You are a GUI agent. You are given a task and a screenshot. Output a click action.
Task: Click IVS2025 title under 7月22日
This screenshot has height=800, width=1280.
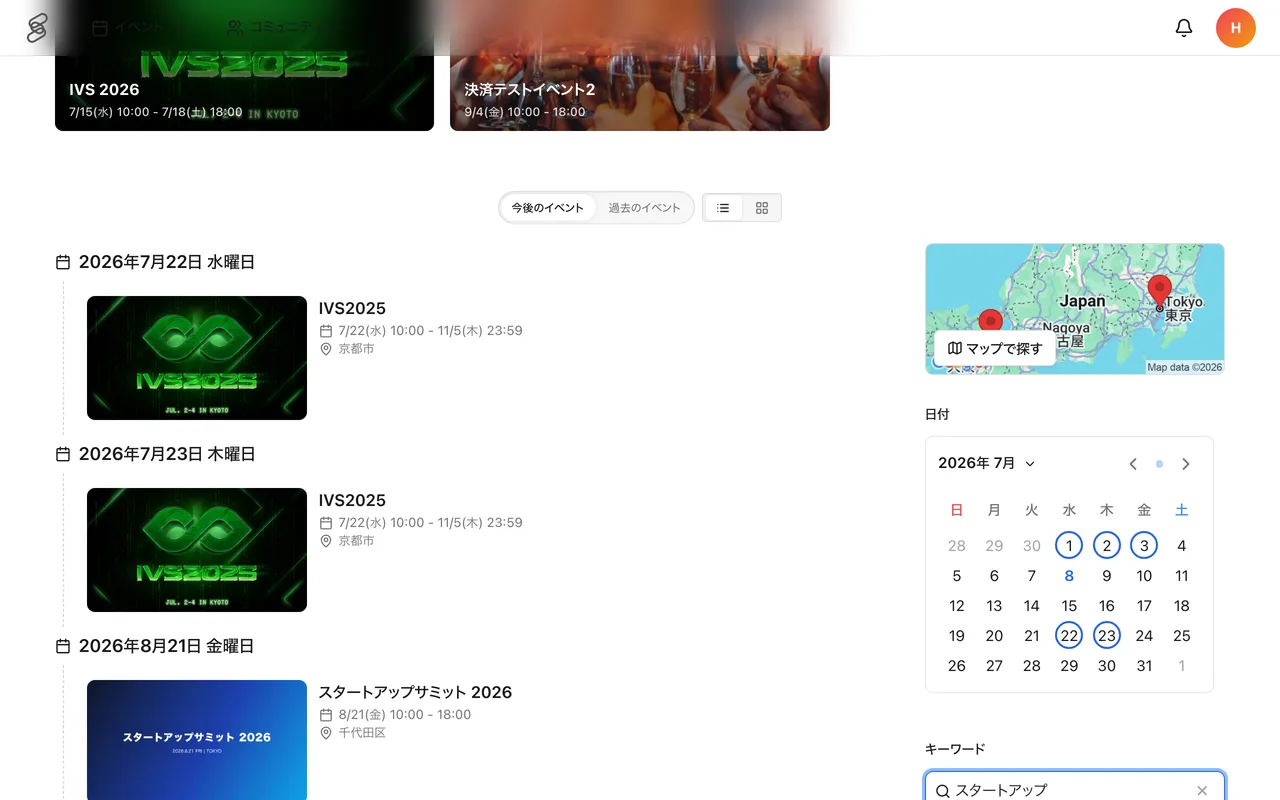click(352, 309)
